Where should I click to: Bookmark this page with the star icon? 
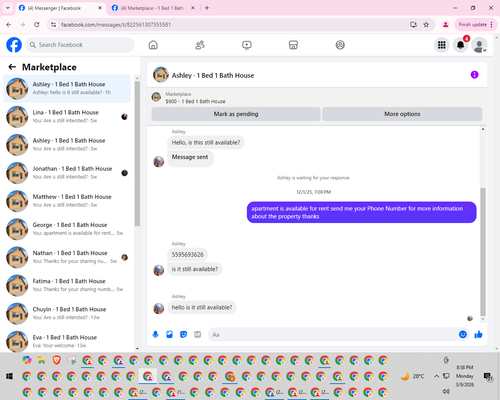tap(426, 25)
